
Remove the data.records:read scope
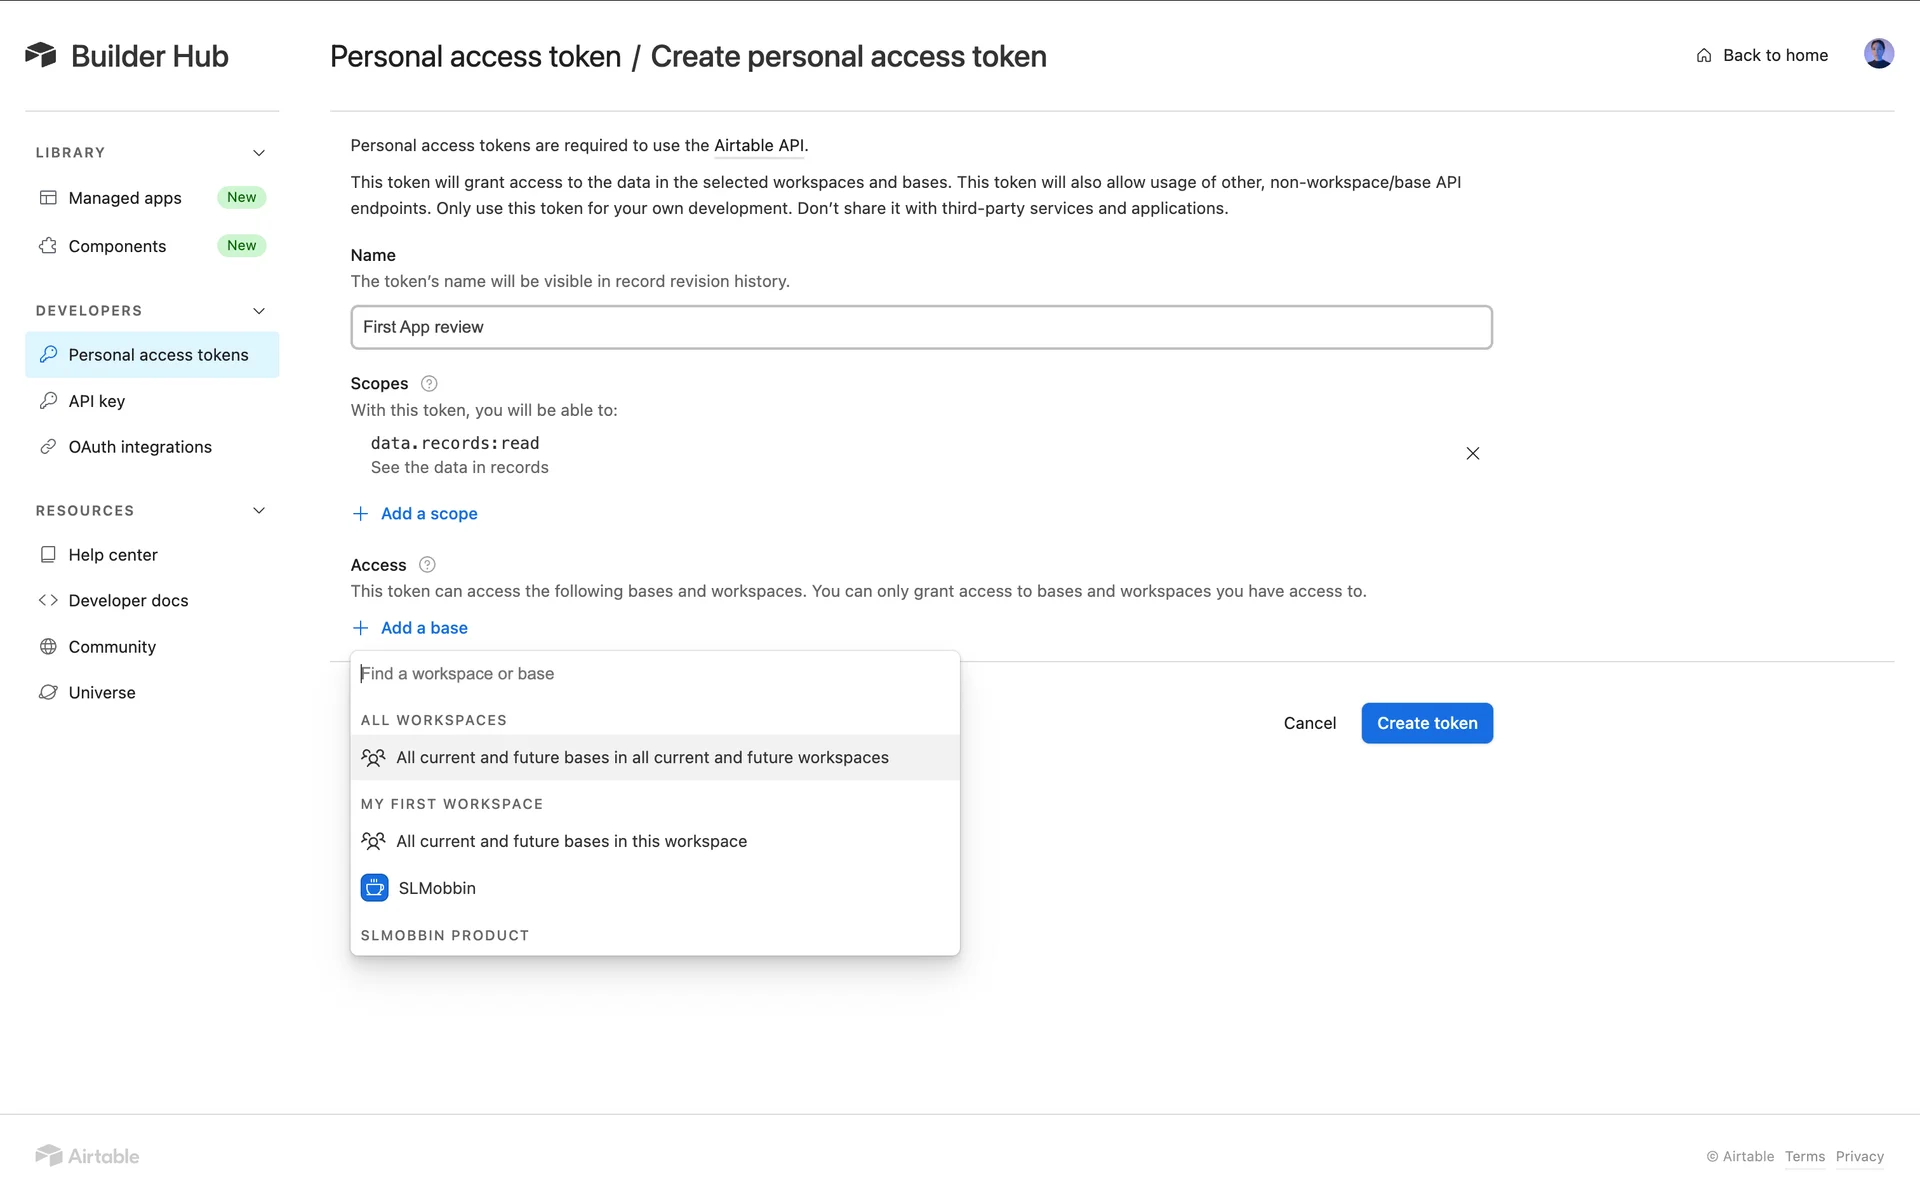coord(1472,454)
